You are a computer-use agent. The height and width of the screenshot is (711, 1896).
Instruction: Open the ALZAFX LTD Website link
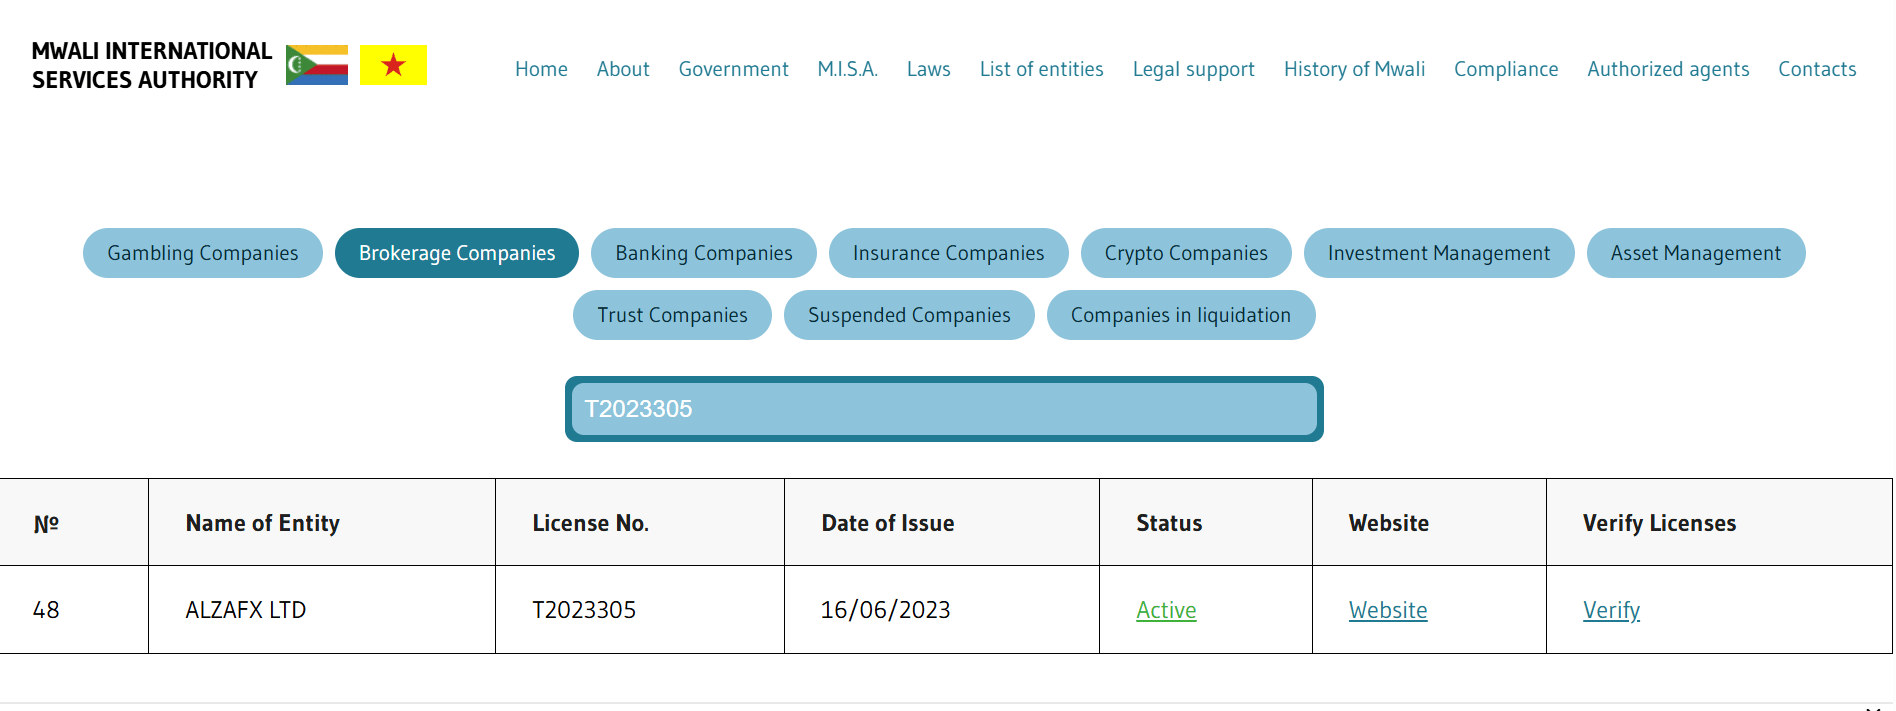(1388, 610)
